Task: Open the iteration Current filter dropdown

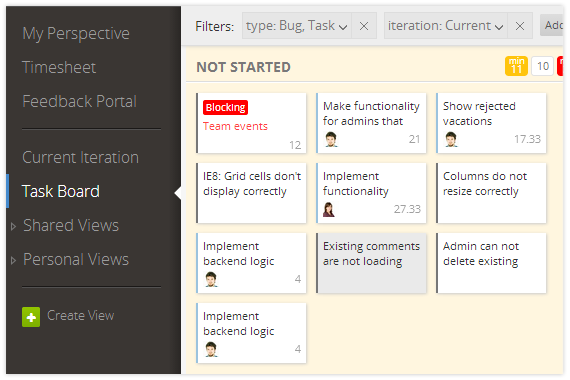Action: pos(446,26)
